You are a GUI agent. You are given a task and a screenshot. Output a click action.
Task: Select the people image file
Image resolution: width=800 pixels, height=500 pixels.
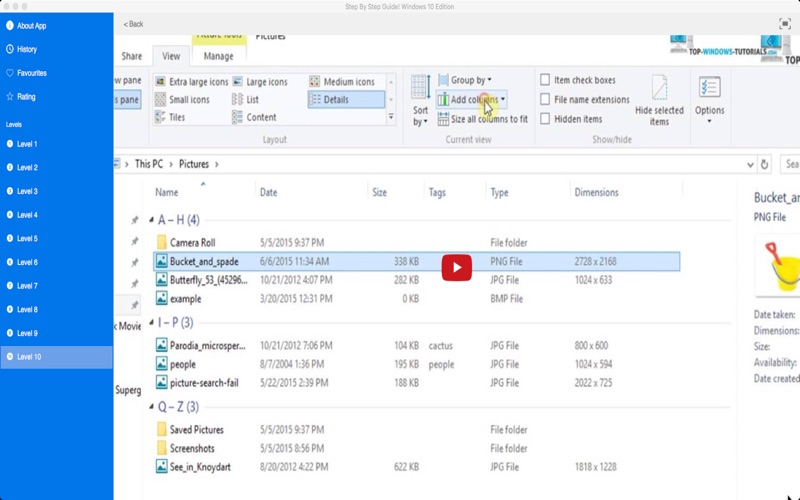point(176,364)
